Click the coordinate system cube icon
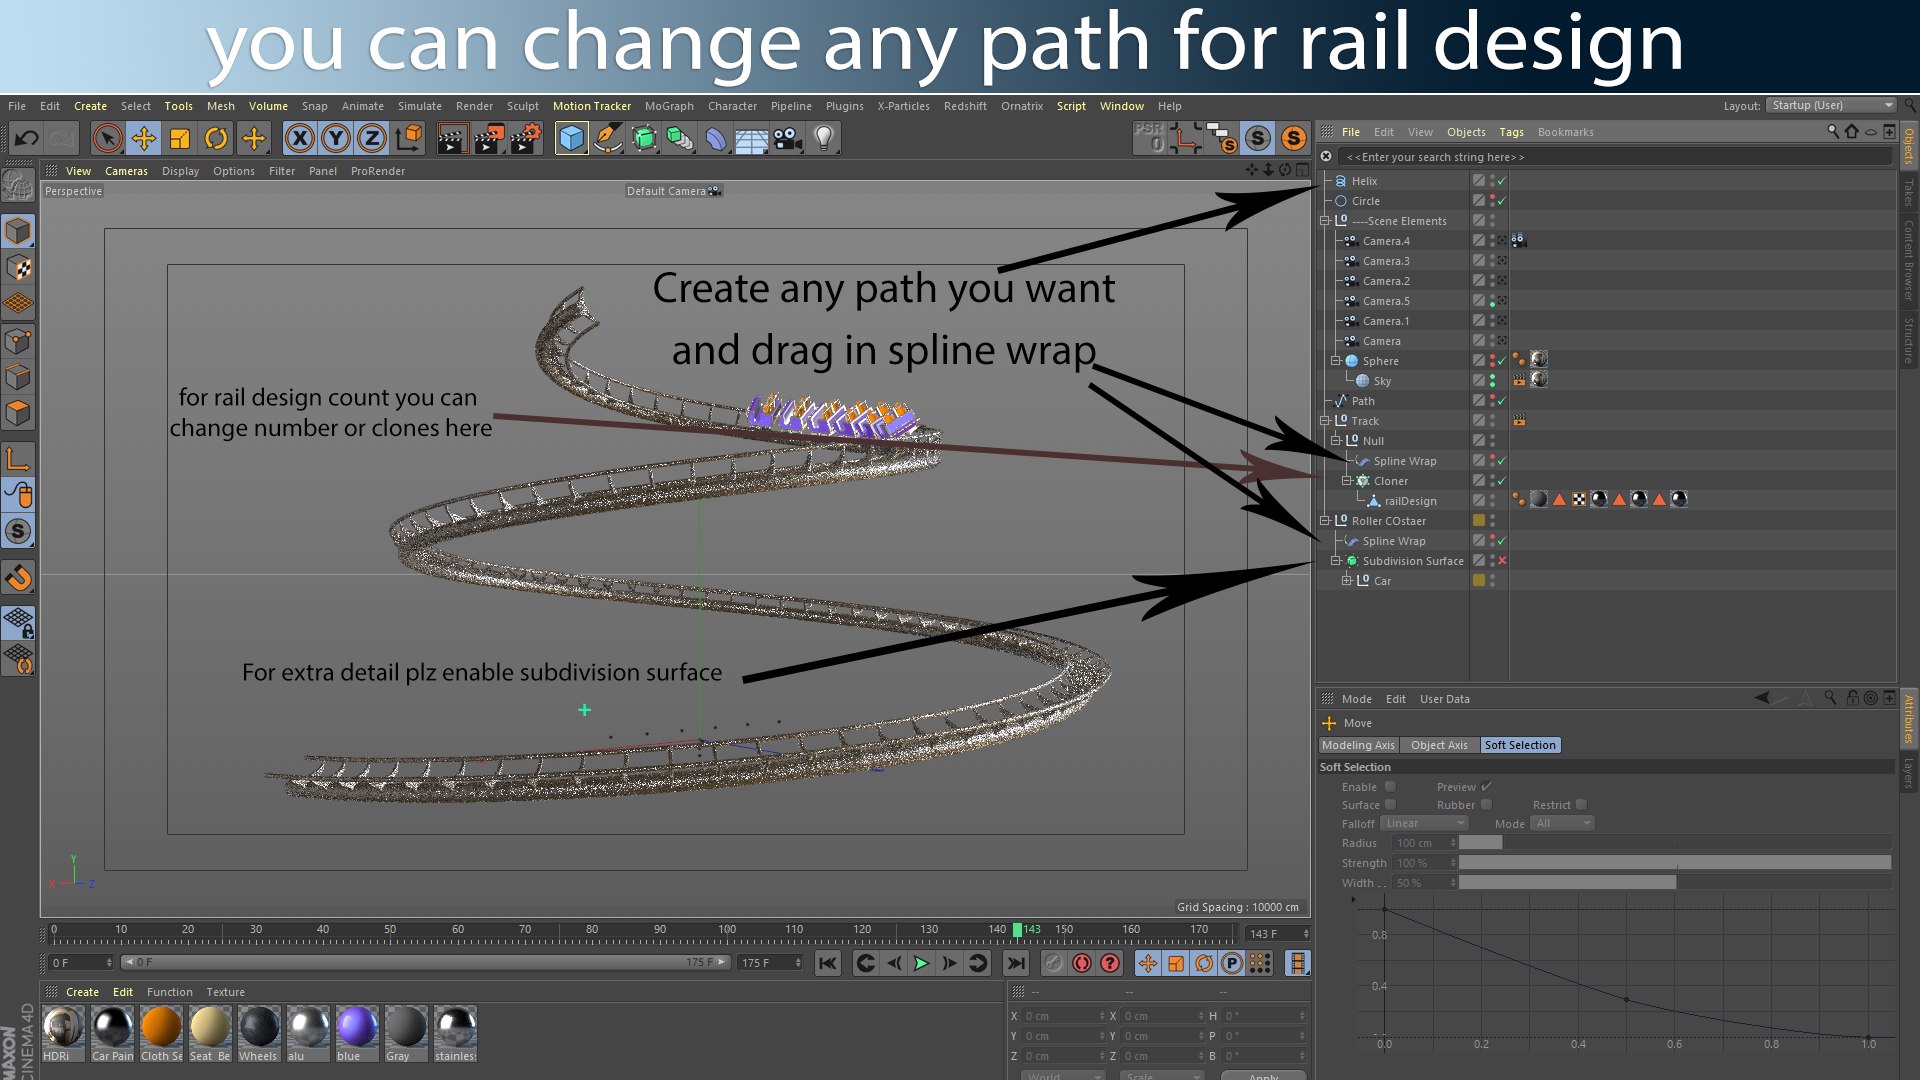 coord(409,138)
